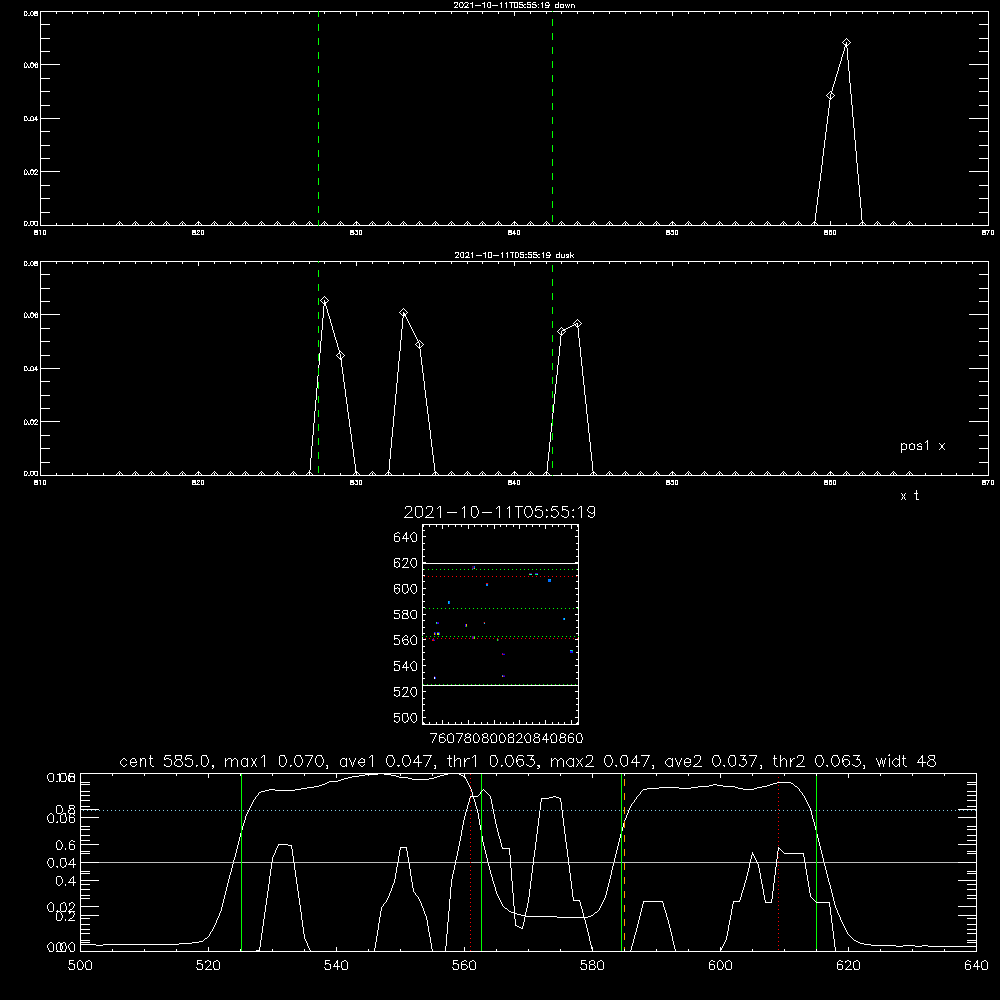Viewport: 1000px width, 1000px height.
Task: Click the 'x t' label below dusk plot
Action: click(909, 496)
